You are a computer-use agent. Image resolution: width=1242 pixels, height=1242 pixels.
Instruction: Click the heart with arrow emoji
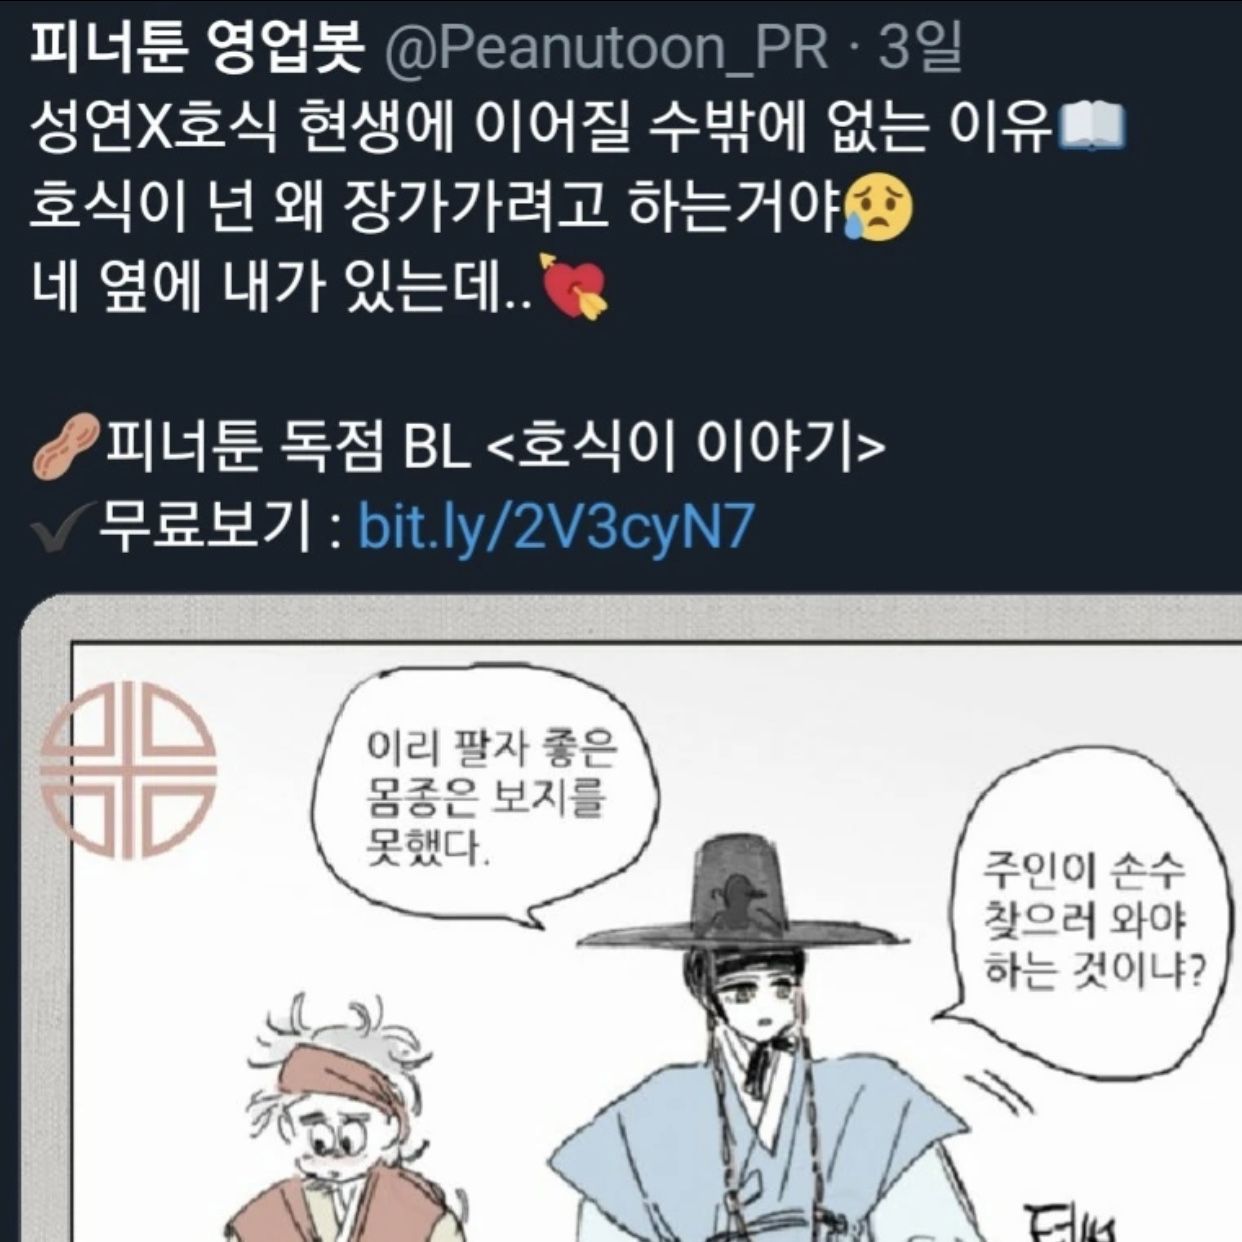[x=573, y=286]
